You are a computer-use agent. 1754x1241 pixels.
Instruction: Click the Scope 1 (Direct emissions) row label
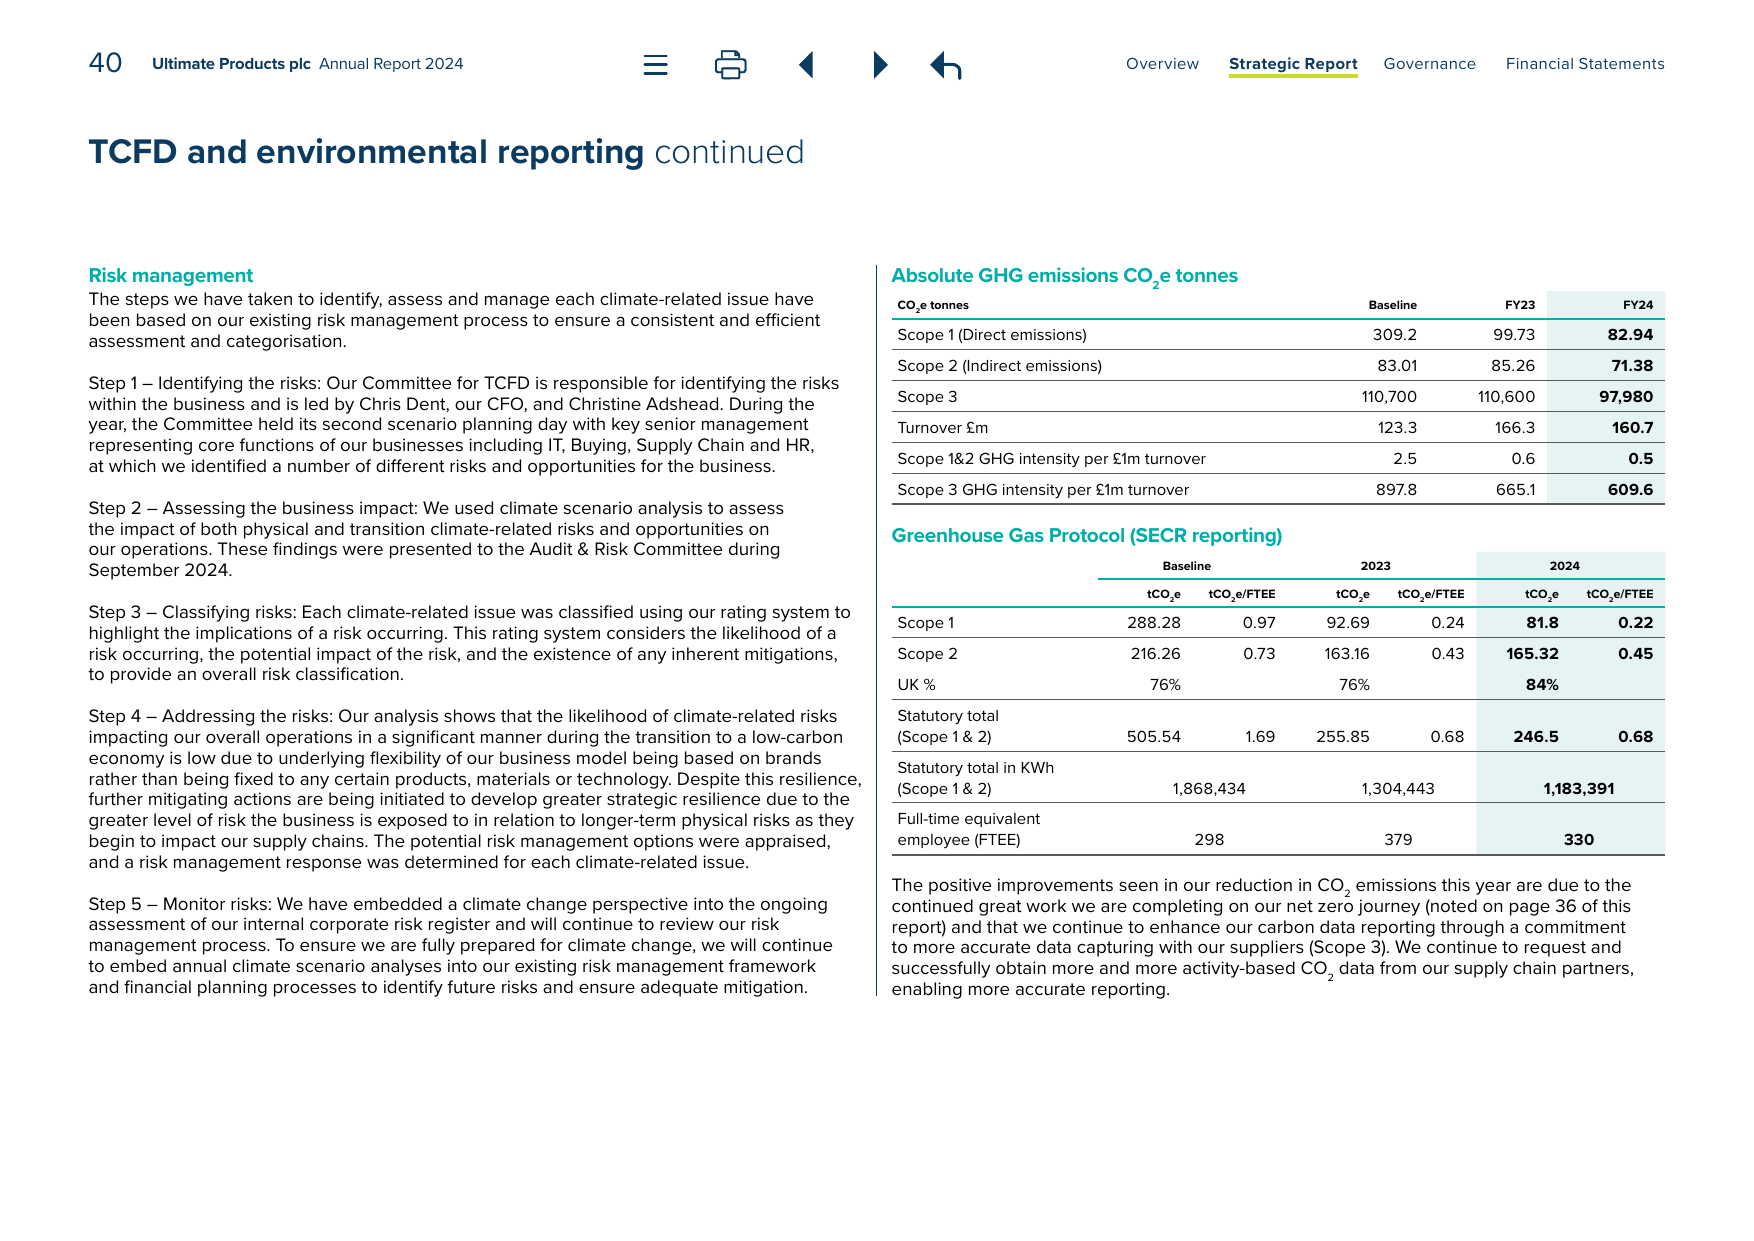tap(991, 335)
